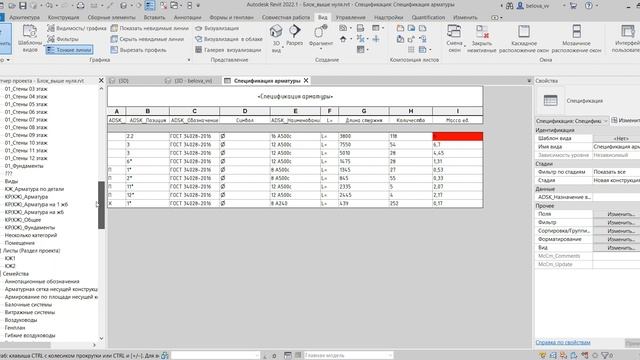Open the Фильтр по стадиям dropdown
640x360 pixels.
(616, 172)
